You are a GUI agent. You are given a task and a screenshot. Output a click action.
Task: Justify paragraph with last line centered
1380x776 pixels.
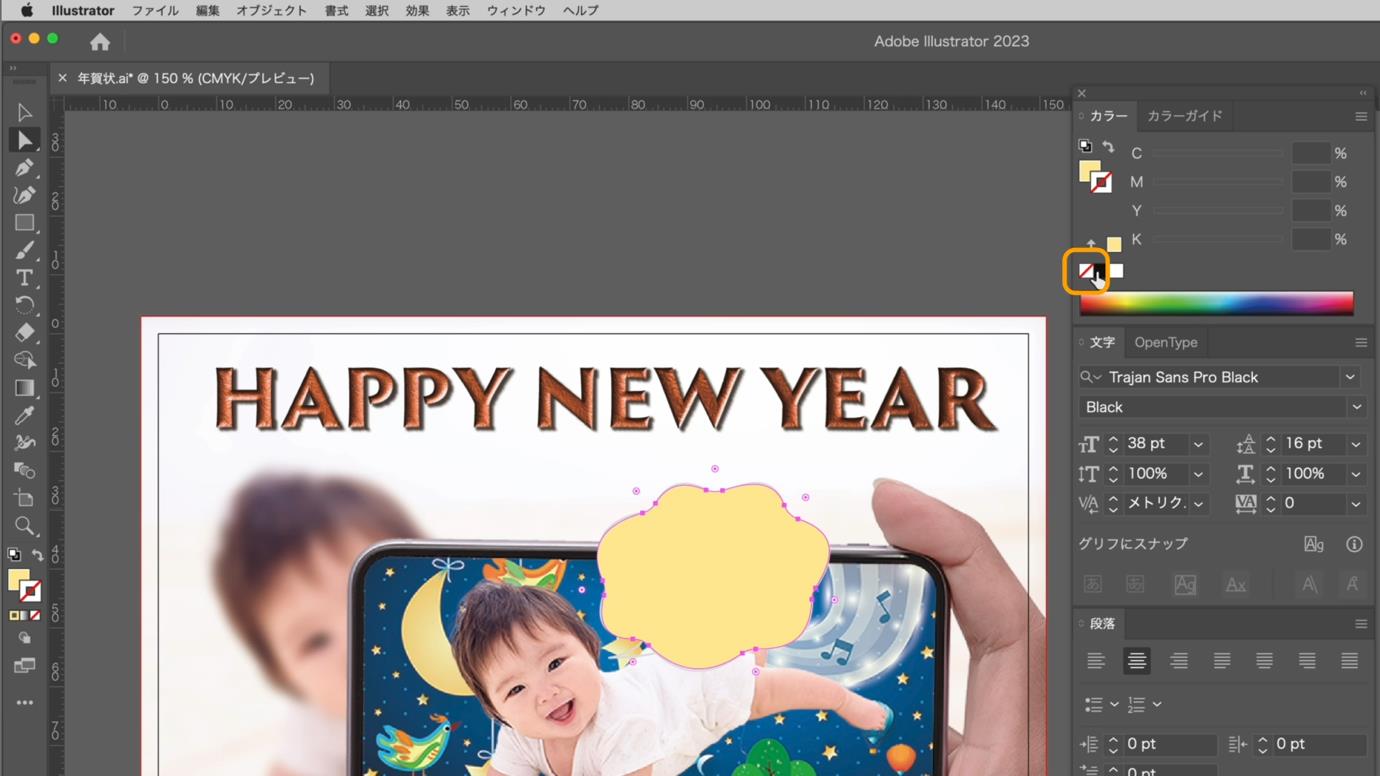click(x=1265, y=661)
